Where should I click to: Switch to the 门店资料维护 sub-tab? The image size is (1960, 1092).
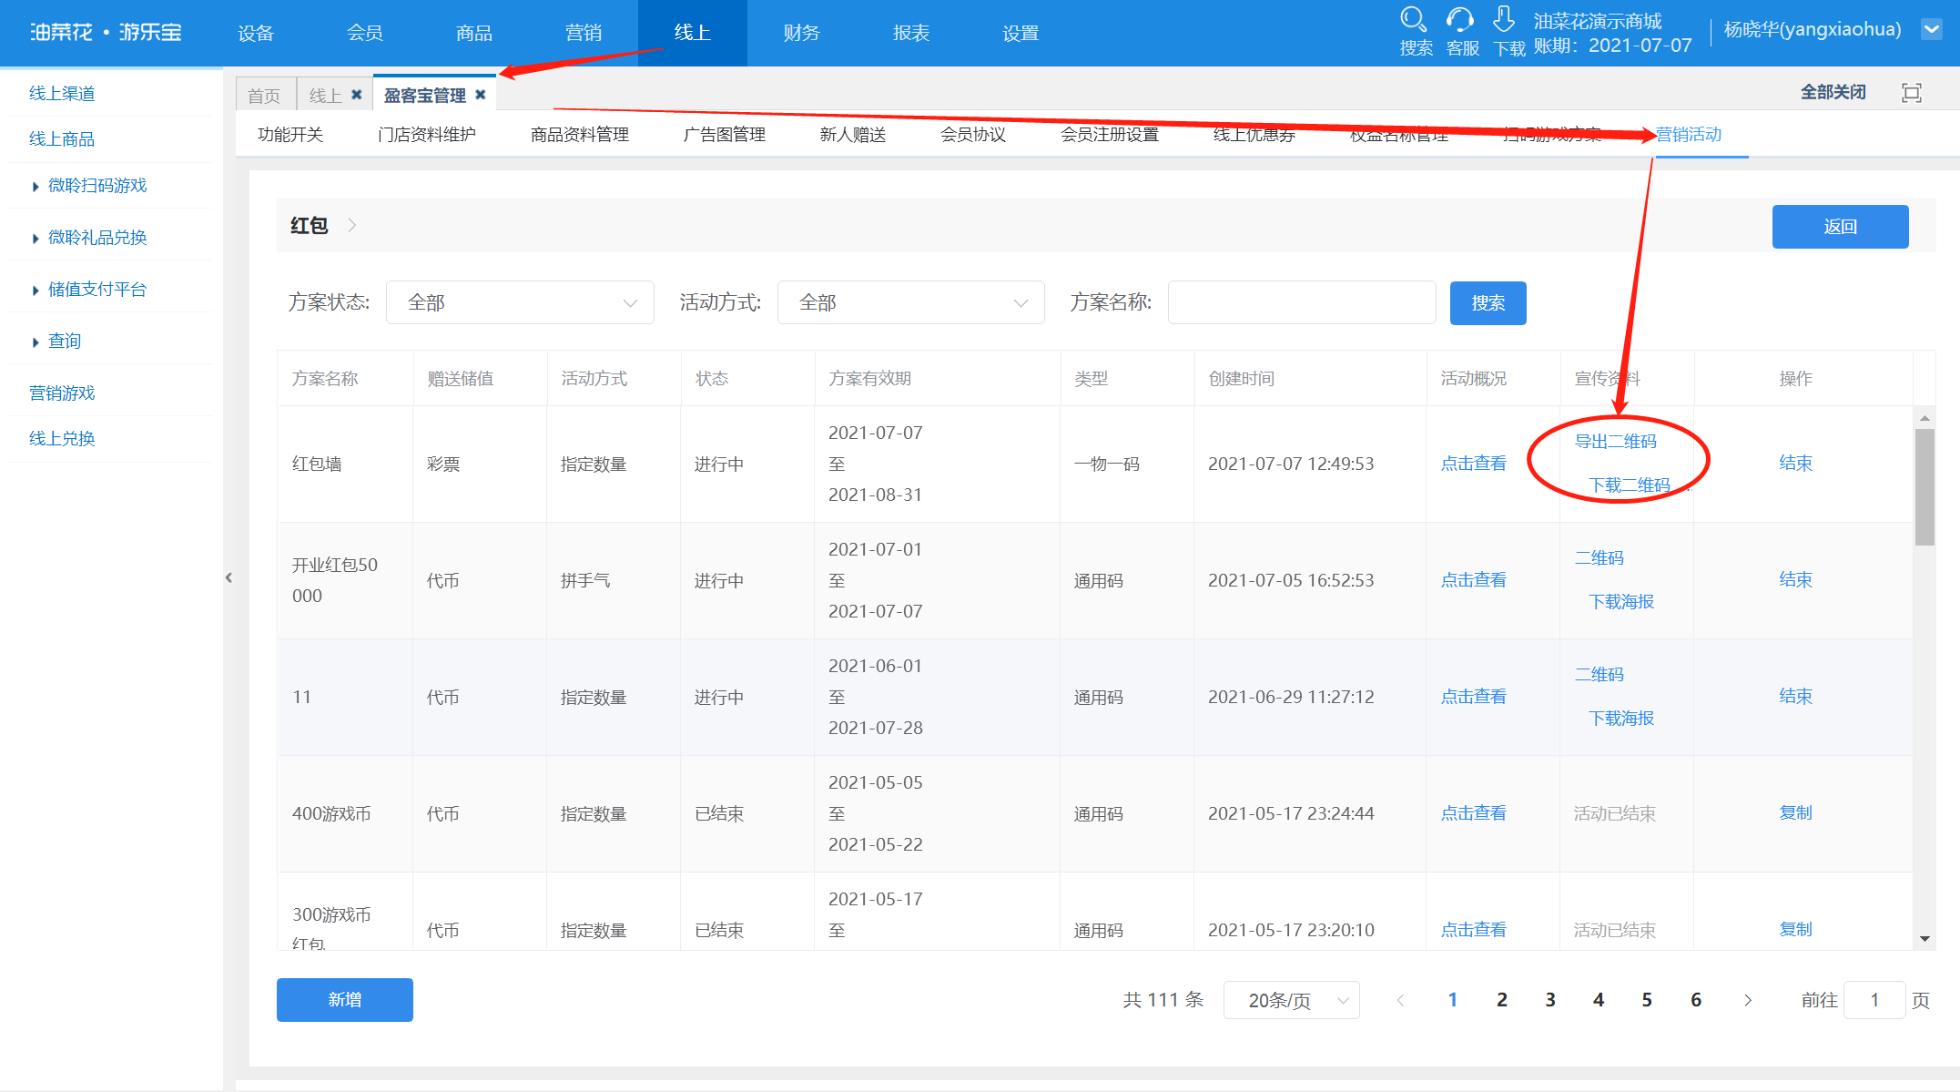[427, 134]
